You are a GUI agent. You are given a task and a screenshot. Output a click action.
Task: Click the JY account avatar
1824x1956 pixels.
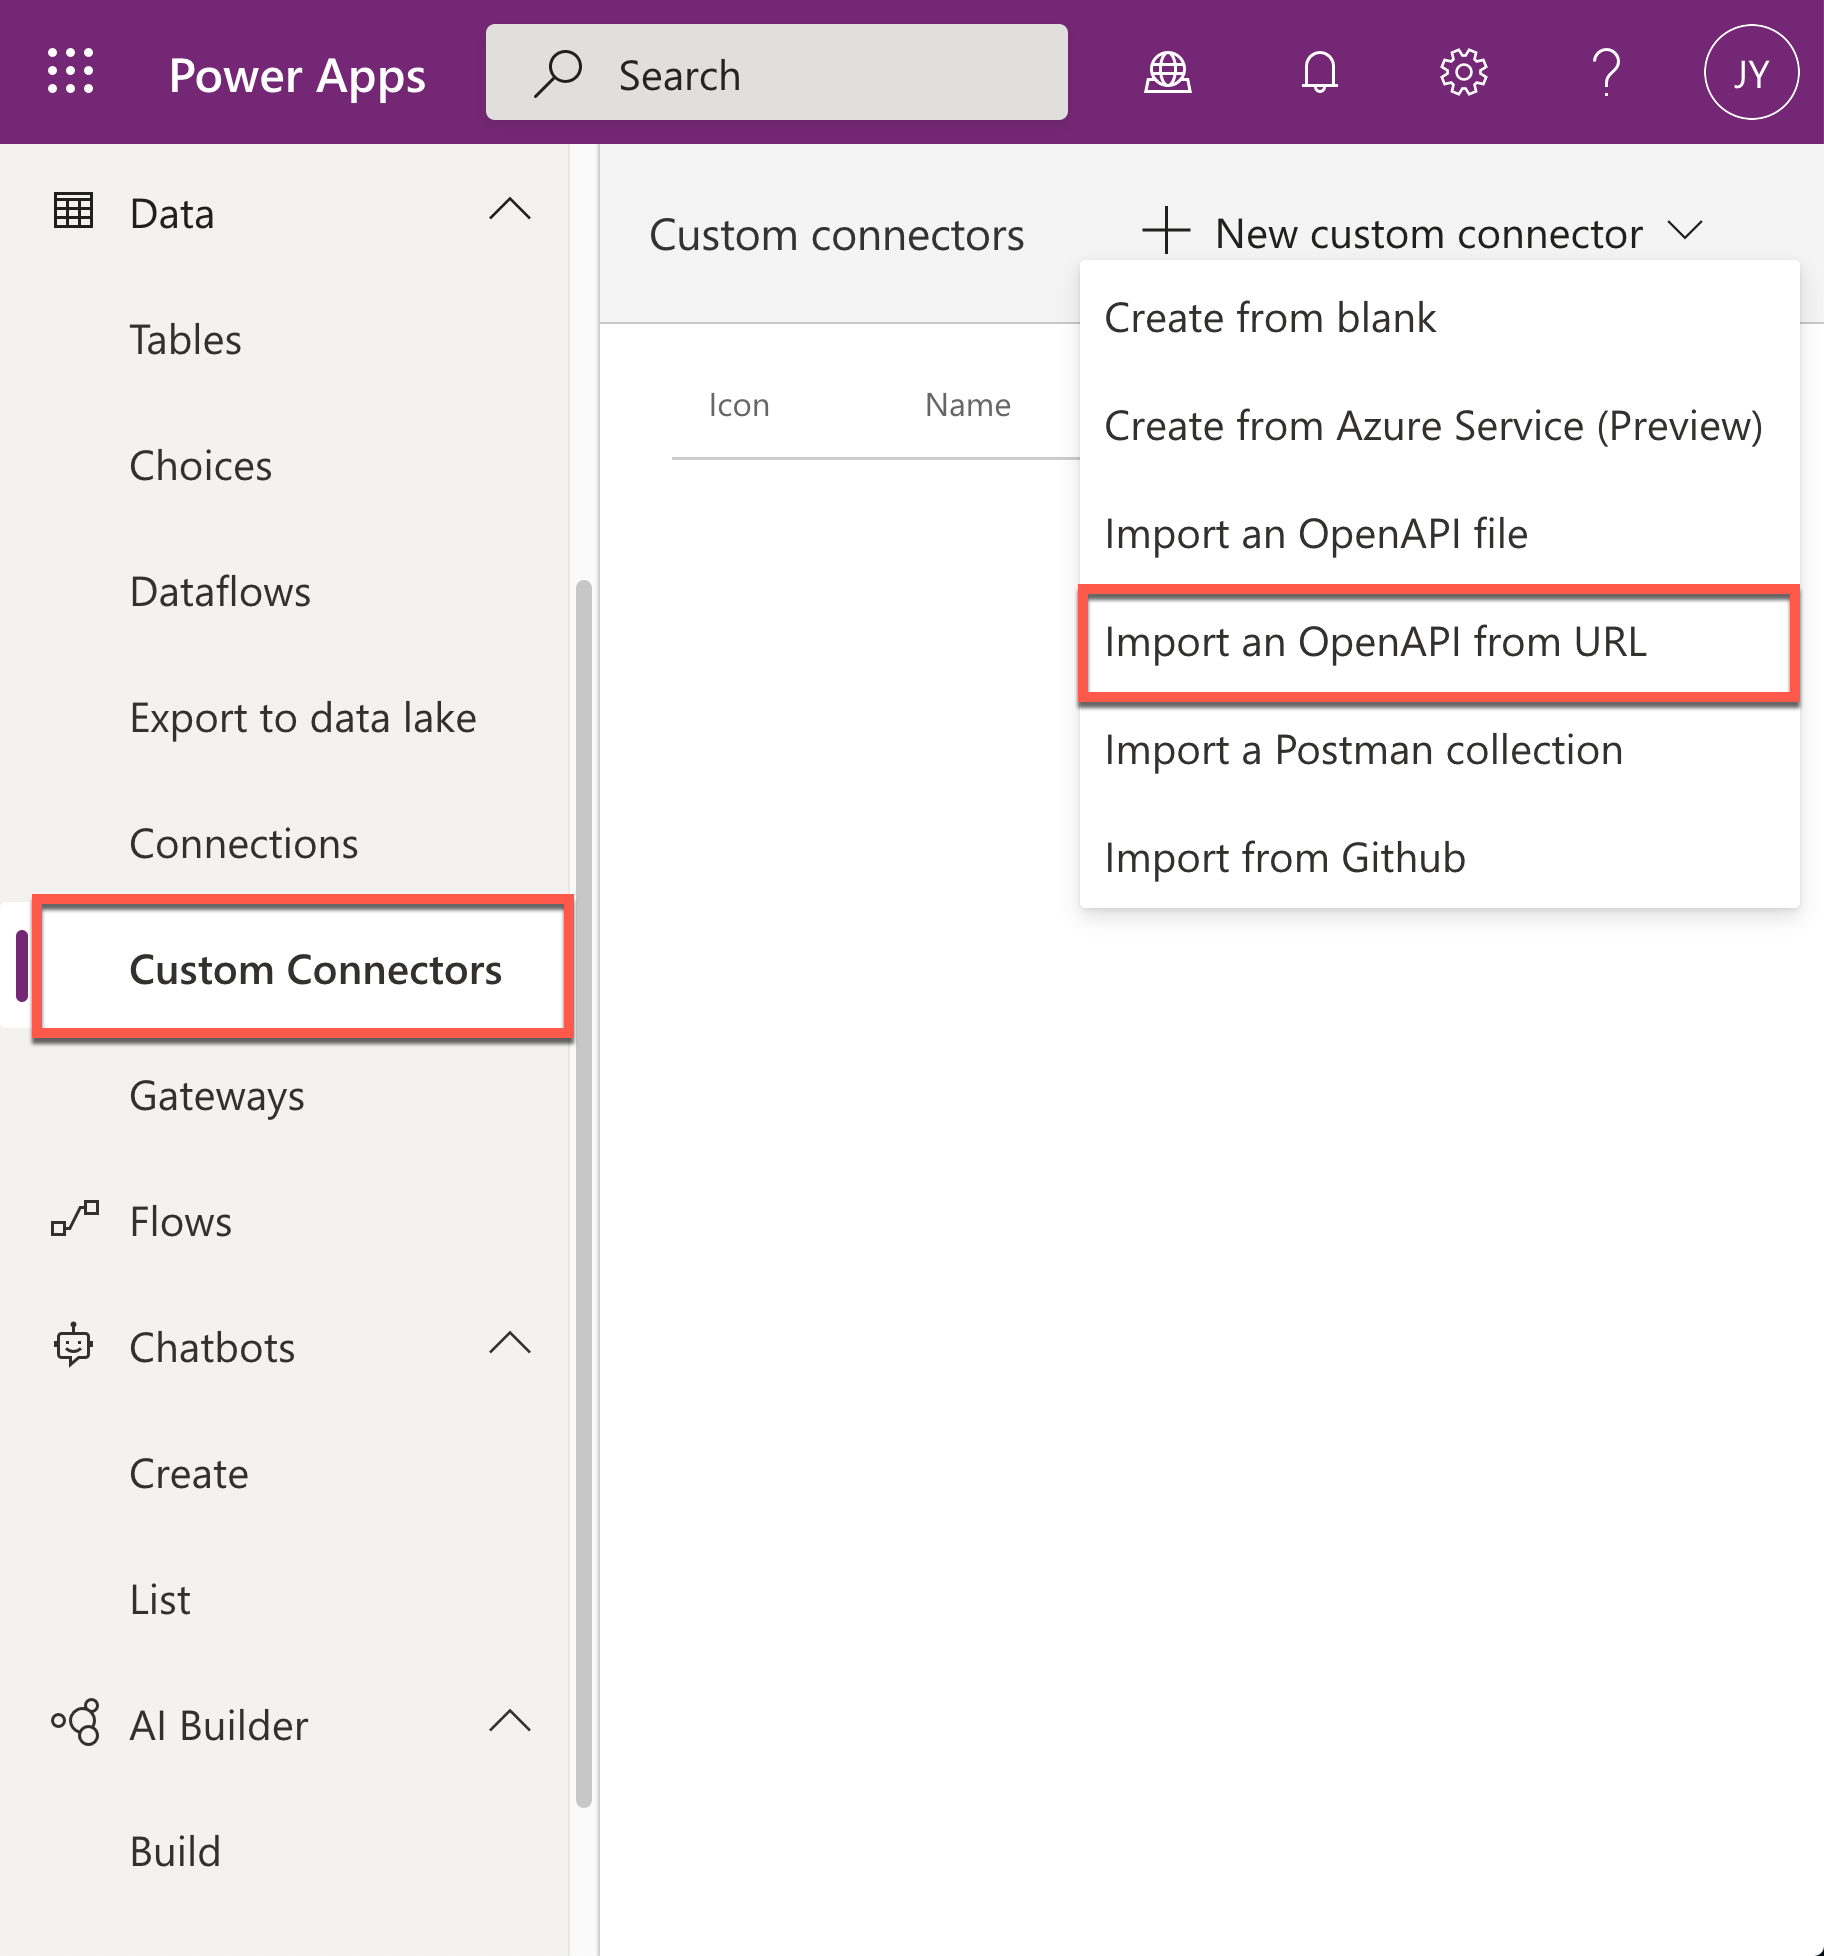1751,71
